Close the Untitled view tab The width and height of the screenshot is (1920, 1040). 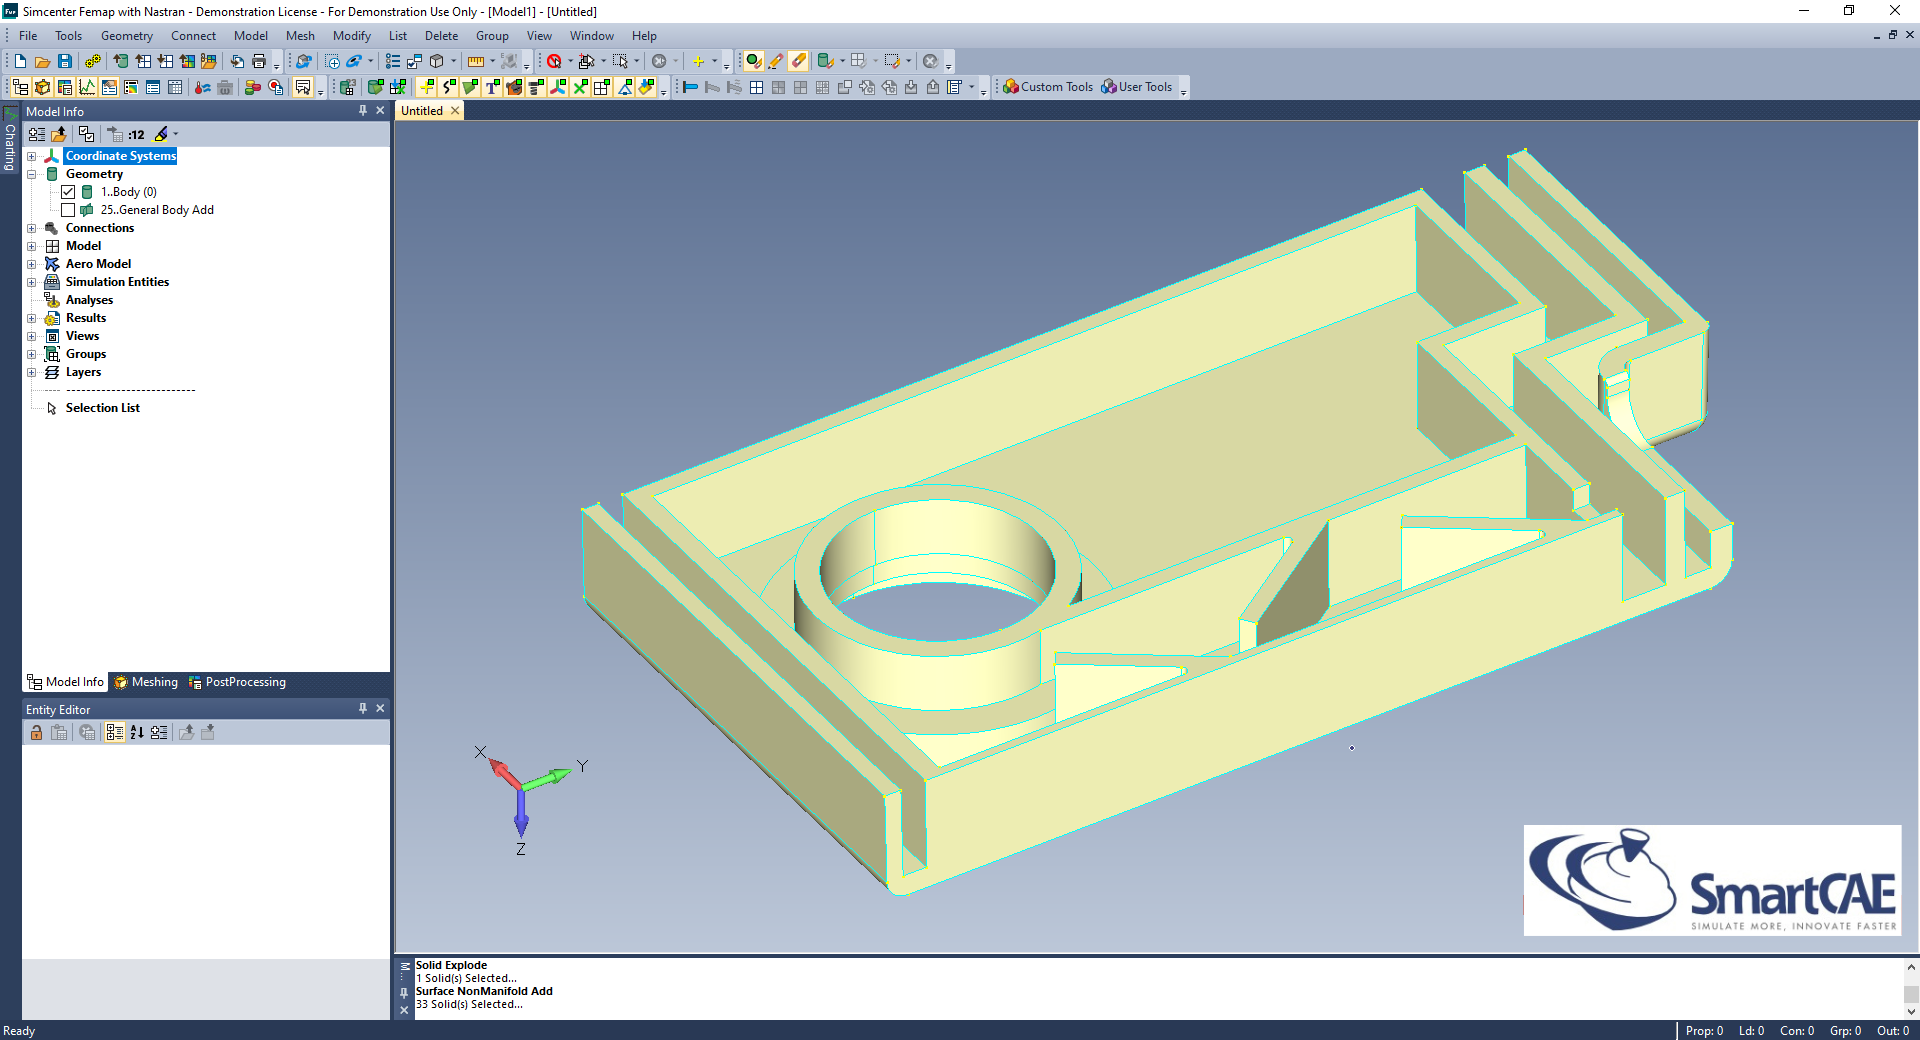point(455,111)
